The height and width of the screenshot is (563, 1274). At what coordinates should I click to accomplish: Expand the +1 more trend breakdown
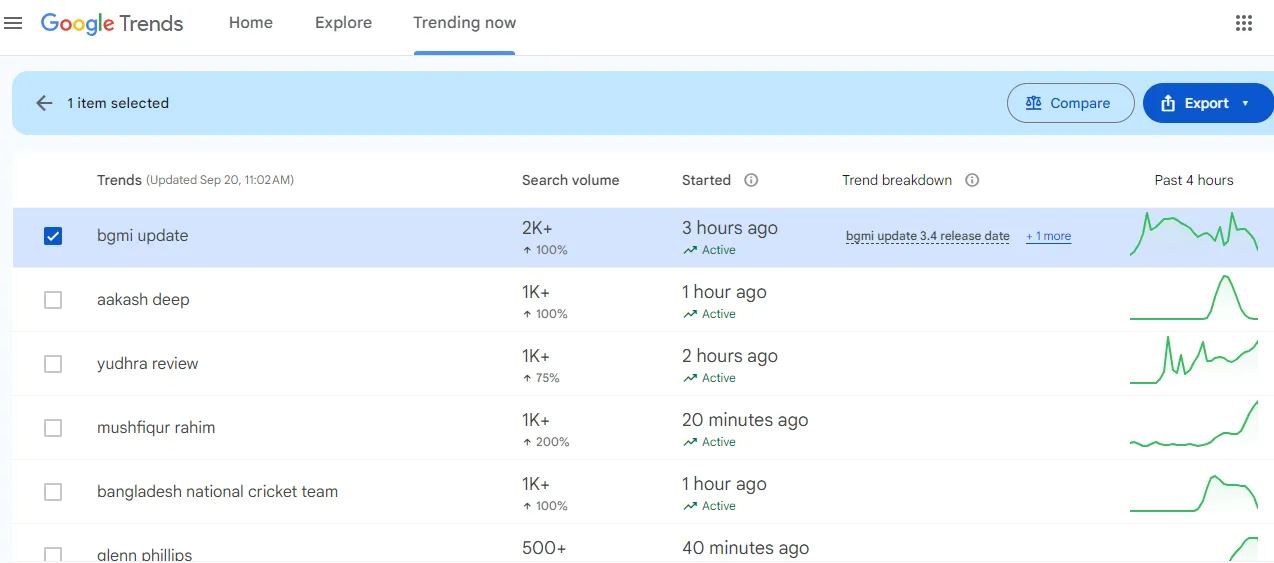coord(1048,237)
